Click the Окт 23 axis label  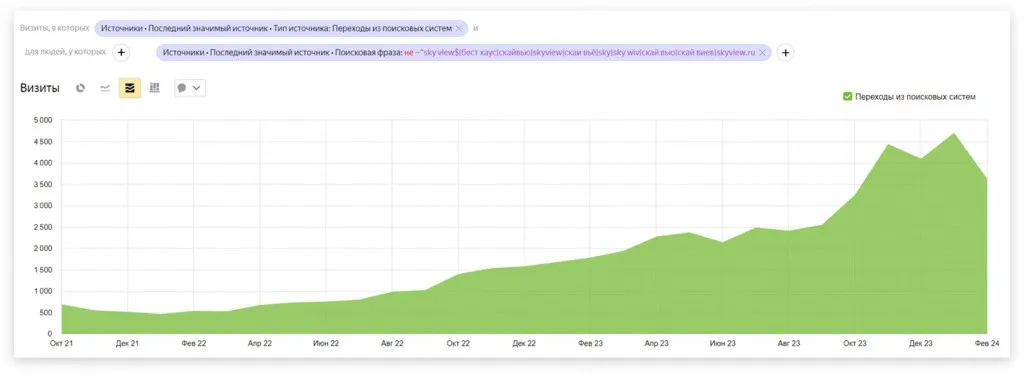click(x=855, y=343)
